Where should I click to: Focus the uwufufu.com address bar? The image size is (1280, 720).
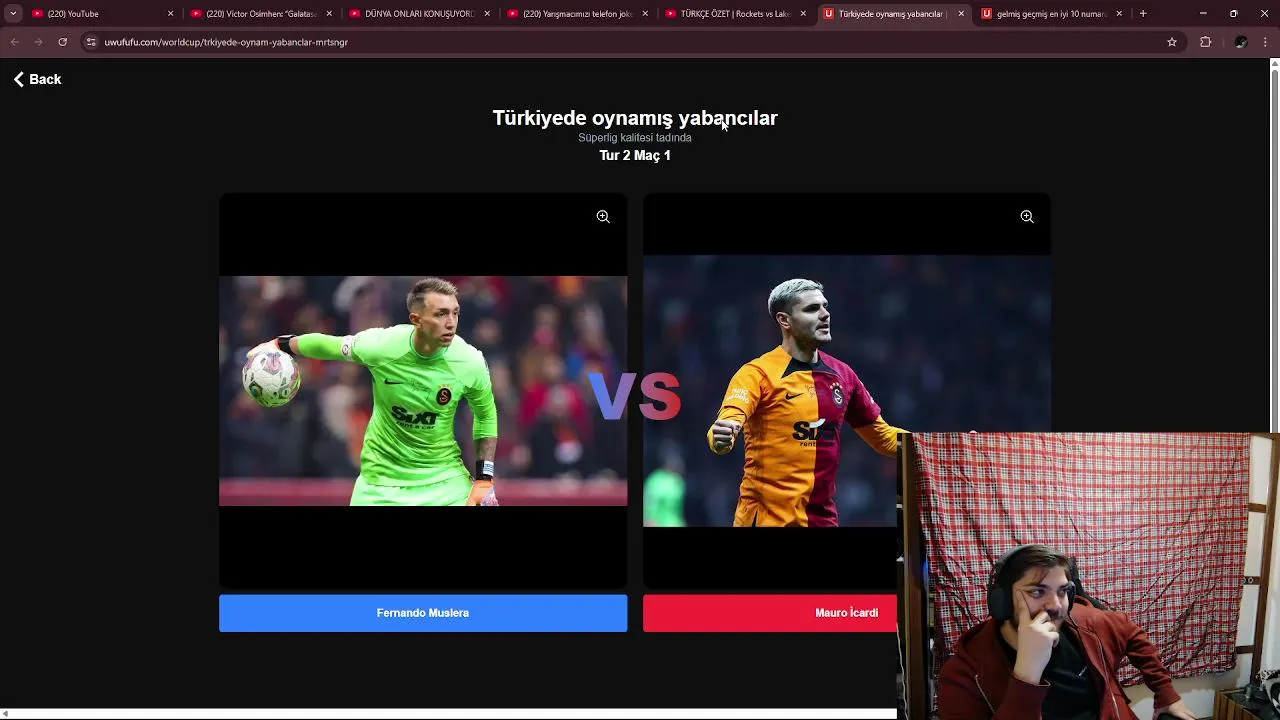[x=630, y=42]
